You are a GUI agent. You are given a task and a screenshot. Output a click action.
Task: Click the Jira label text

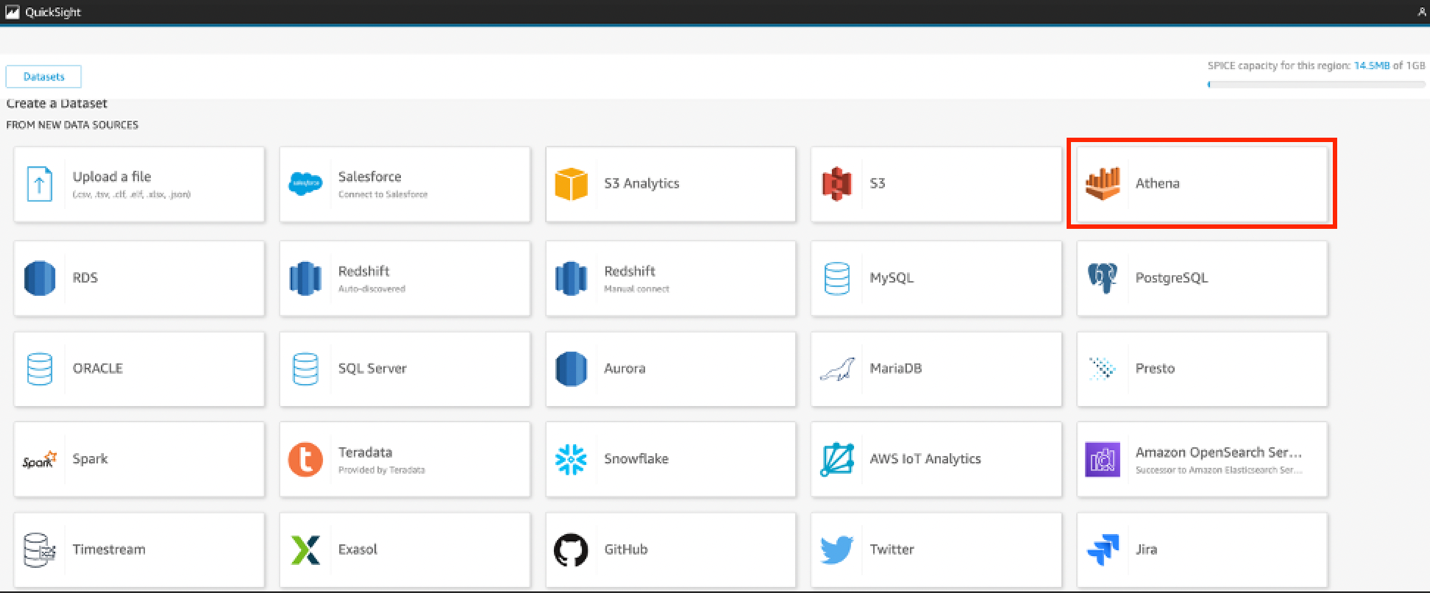[1146, 550]
